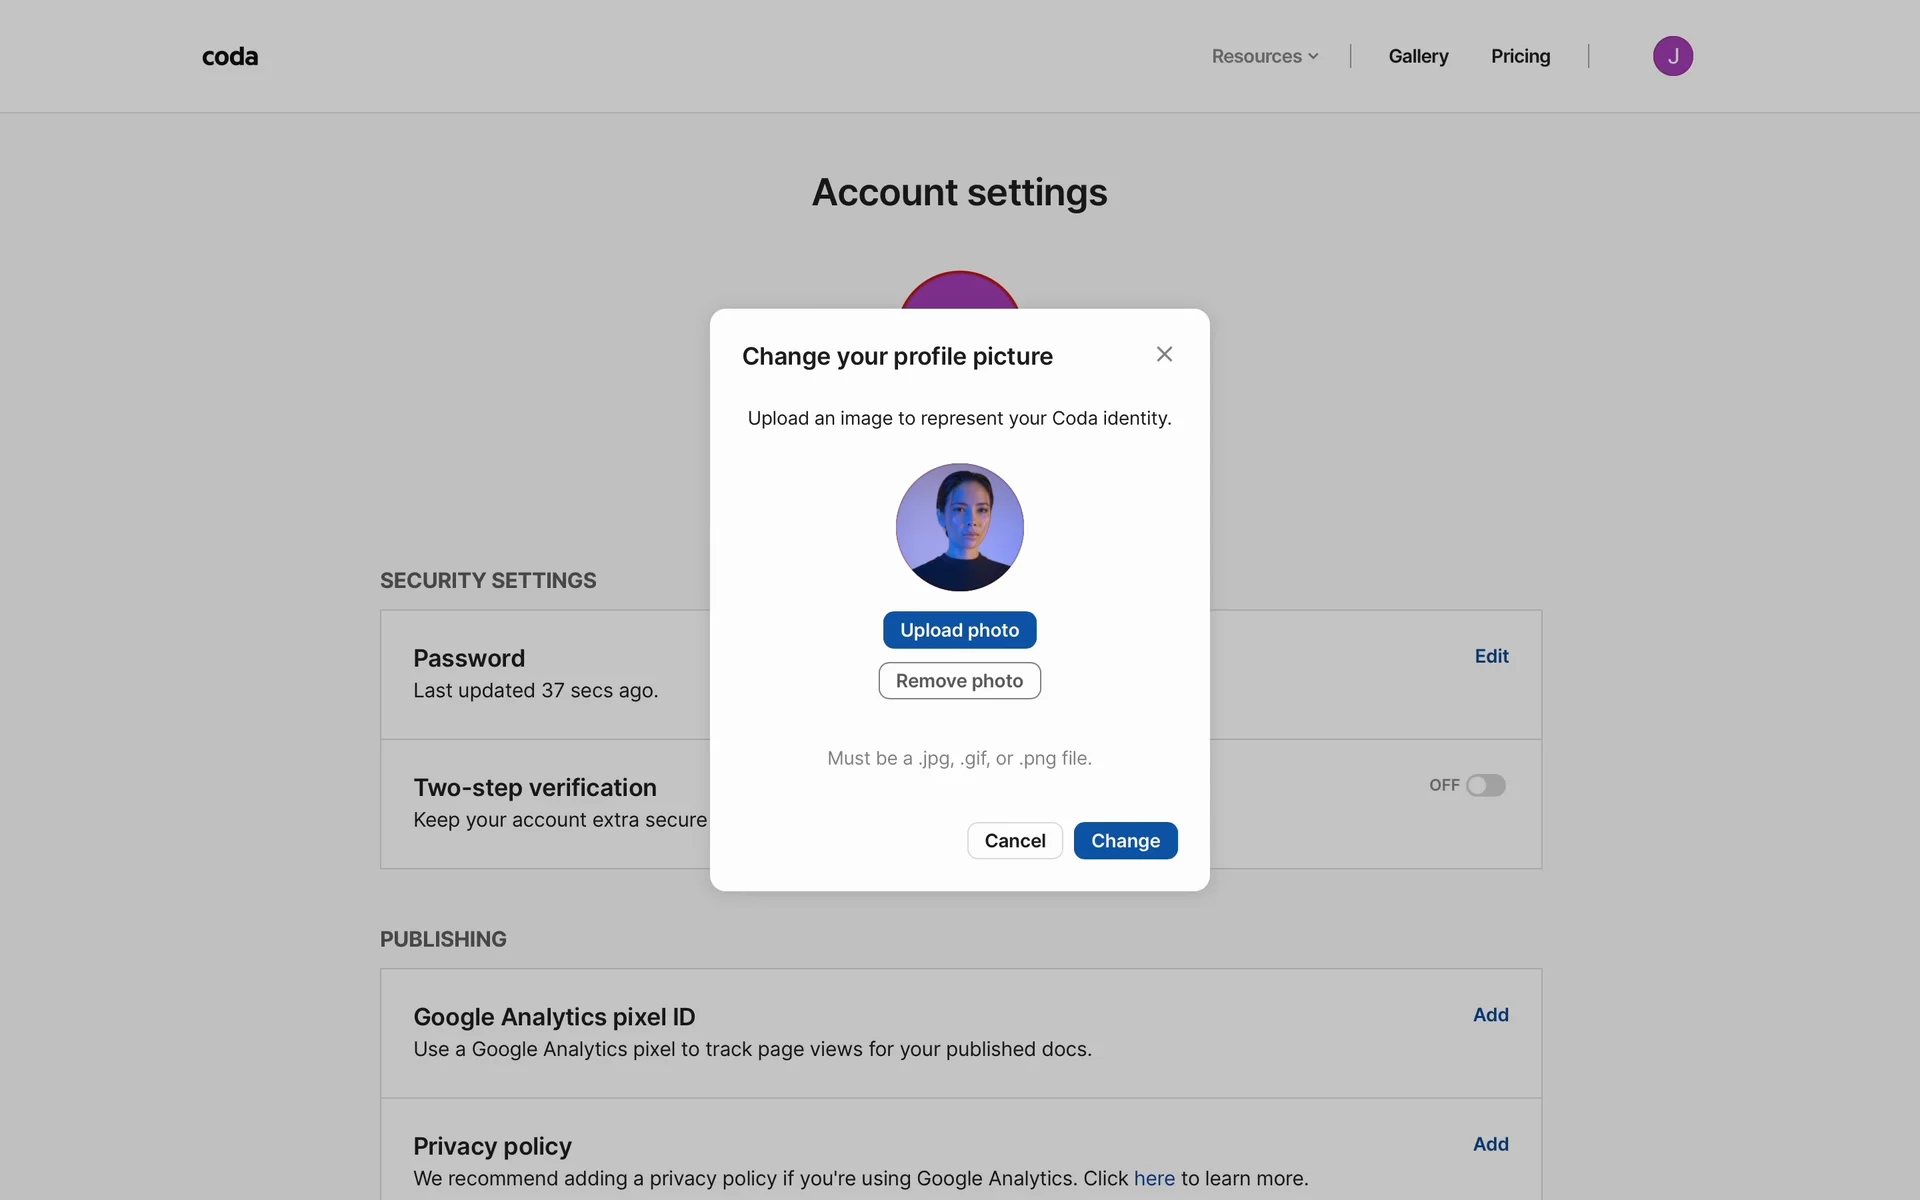Add a Google Analytics pixel ID

tap(1490, 1015)
